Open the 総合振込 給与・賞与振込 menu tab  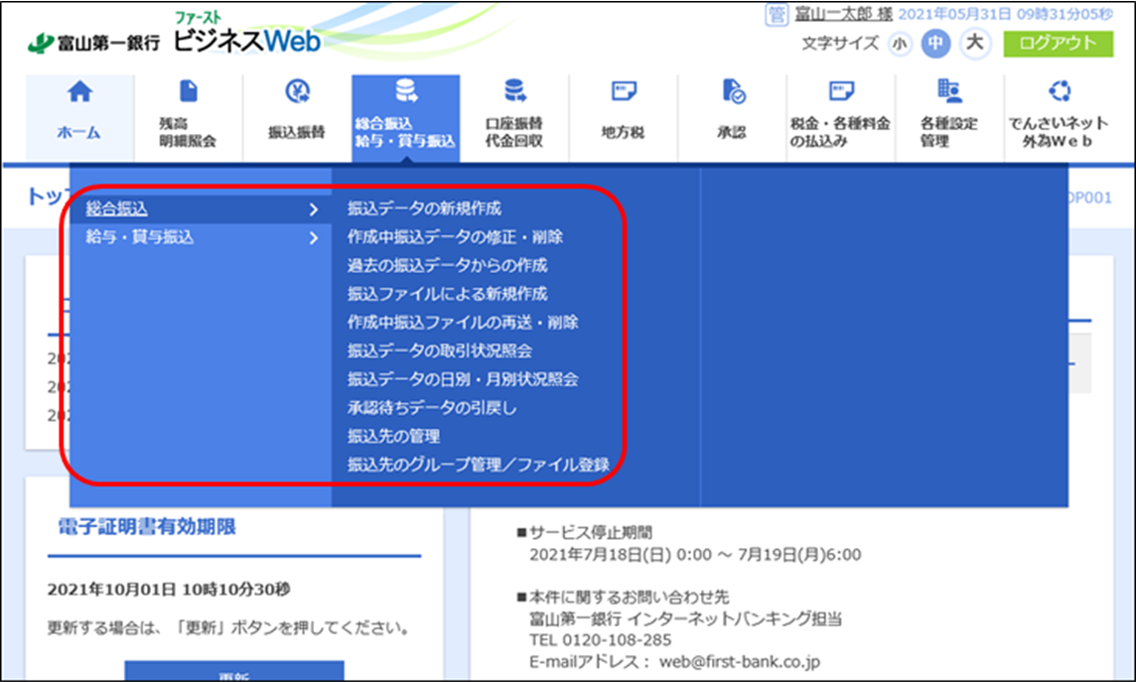pyautogui.click(x=405, y=118)
